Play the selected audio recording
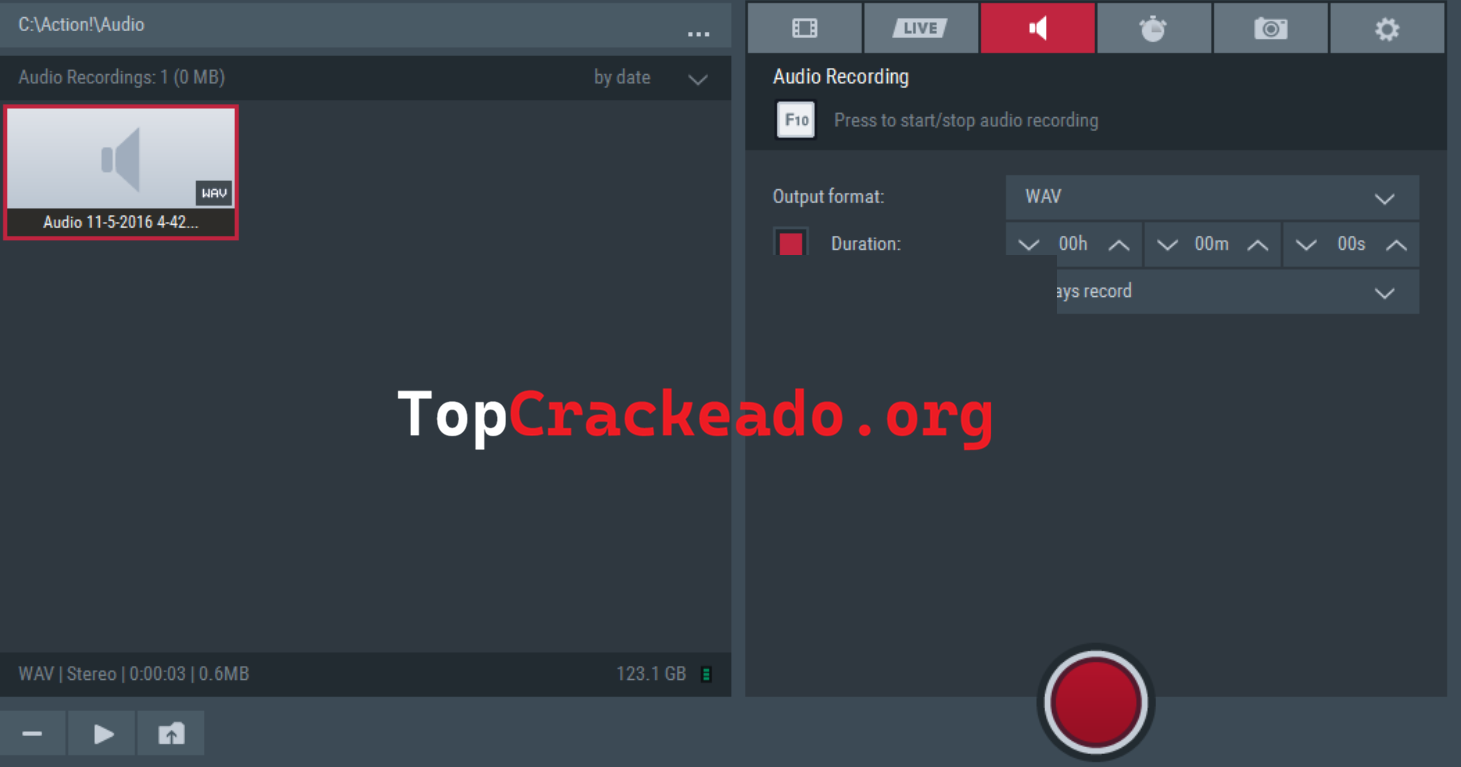The height and width of the screenshot is (767, 1461). tap(103, 734)
